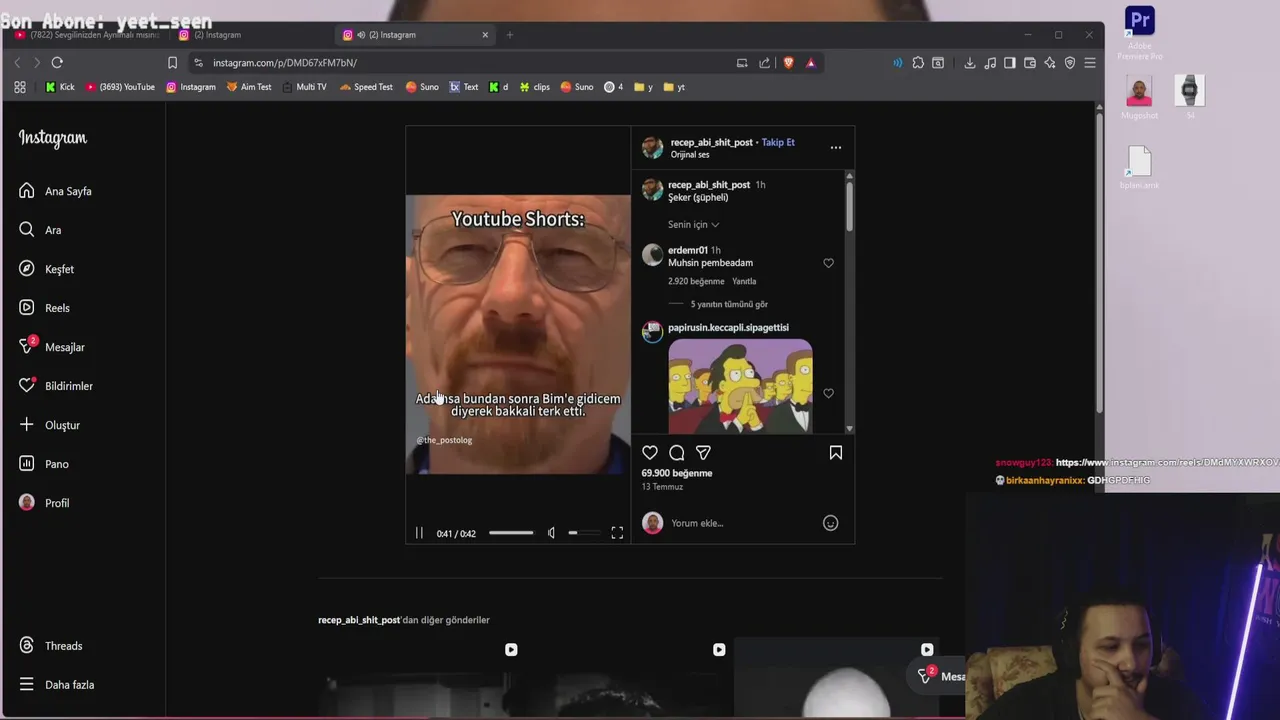1280x720 pixels.
Task: Open Ana Sayfa in Instagram sidebar
Action: pyautogui.click(x=55, y=191)
